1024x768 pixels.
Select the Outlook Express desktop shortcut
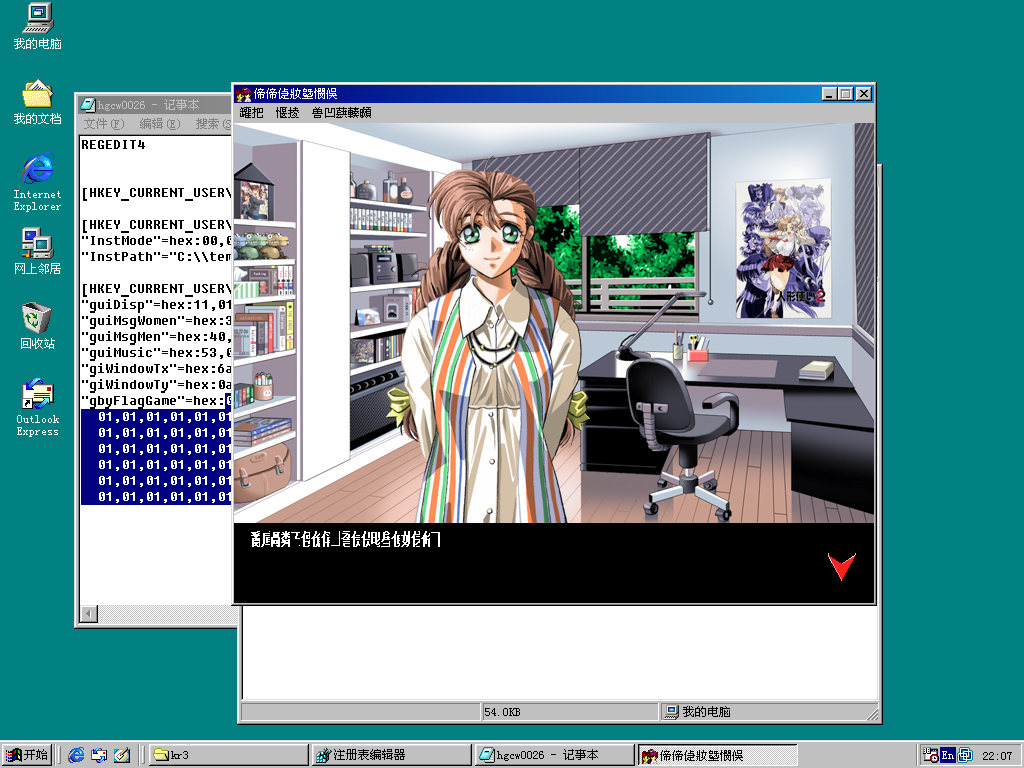pyautogui.click(x=37, y=407)
